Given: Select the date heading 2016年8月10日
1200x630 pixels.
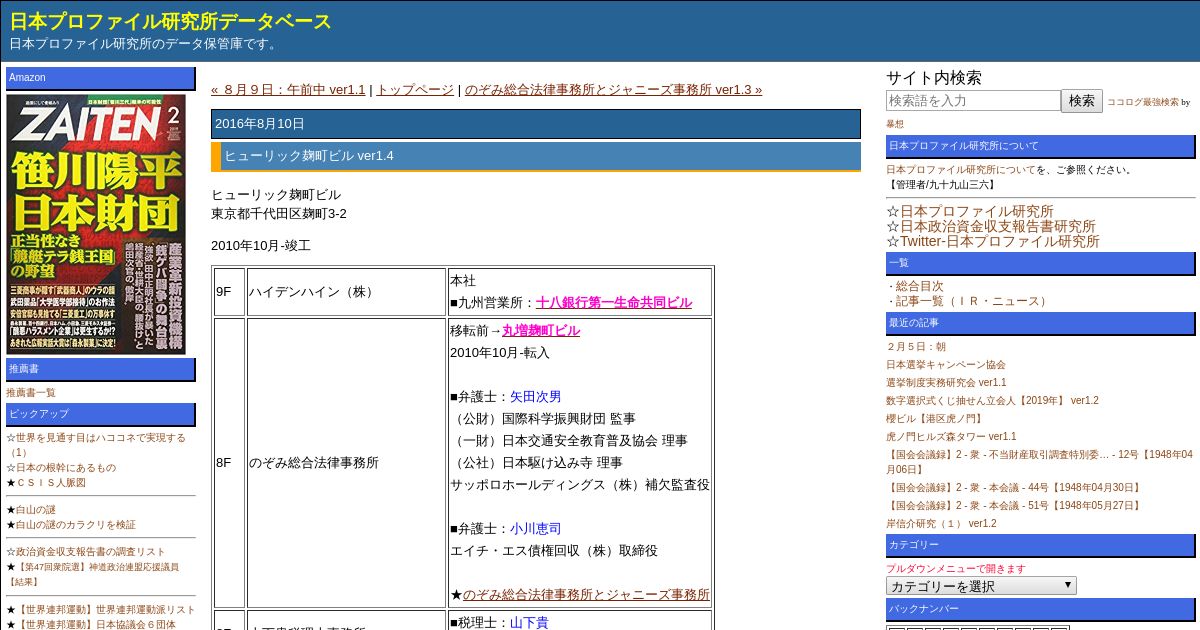Looking at the screenshot, I should tap(536, 124).
